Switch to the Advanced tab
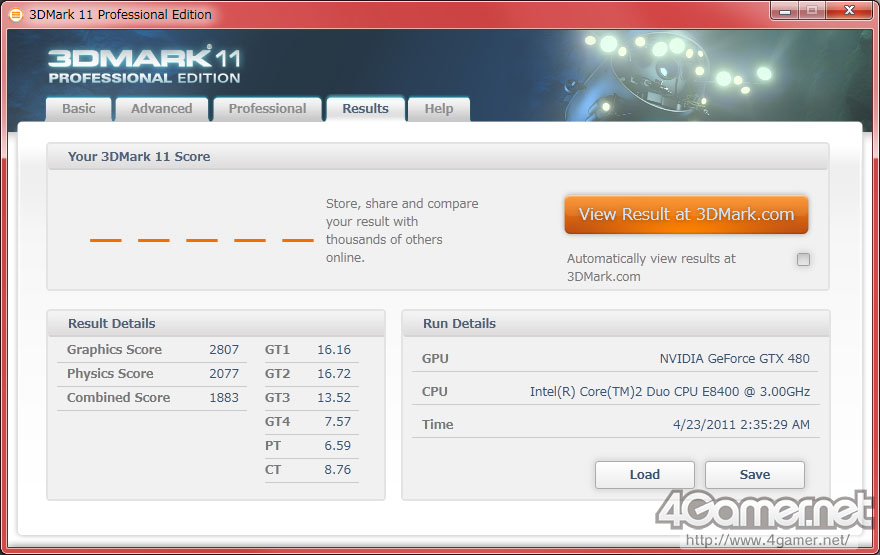 point(162,109)
